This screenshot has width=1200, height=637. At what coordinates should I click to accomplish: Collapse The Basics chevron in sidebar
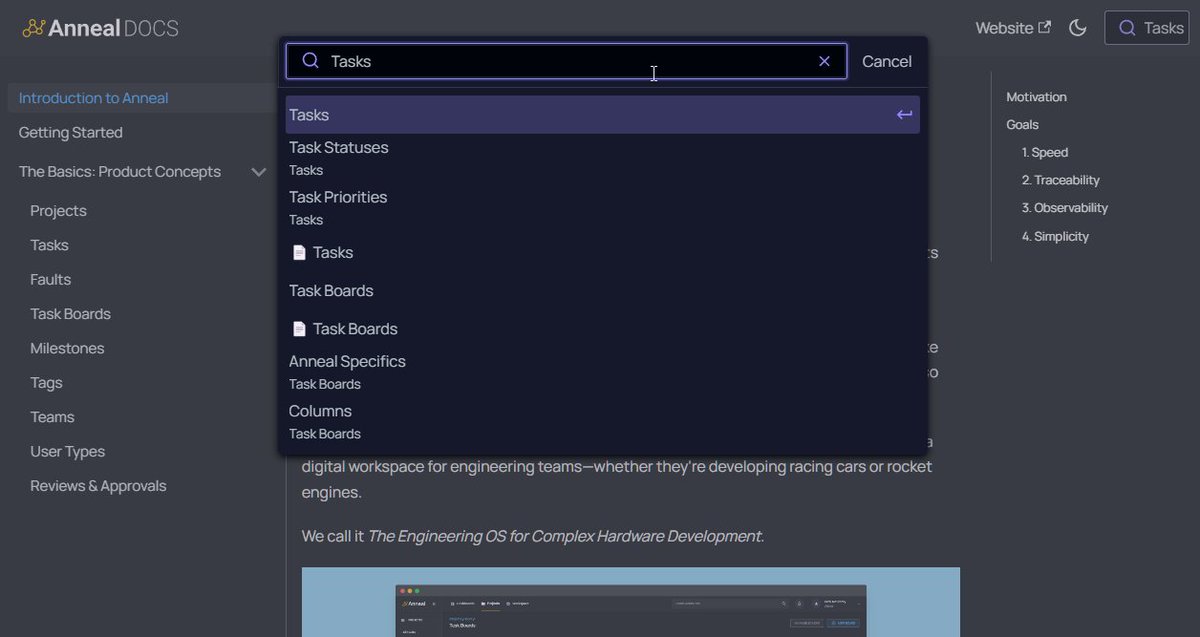point(259,172)
